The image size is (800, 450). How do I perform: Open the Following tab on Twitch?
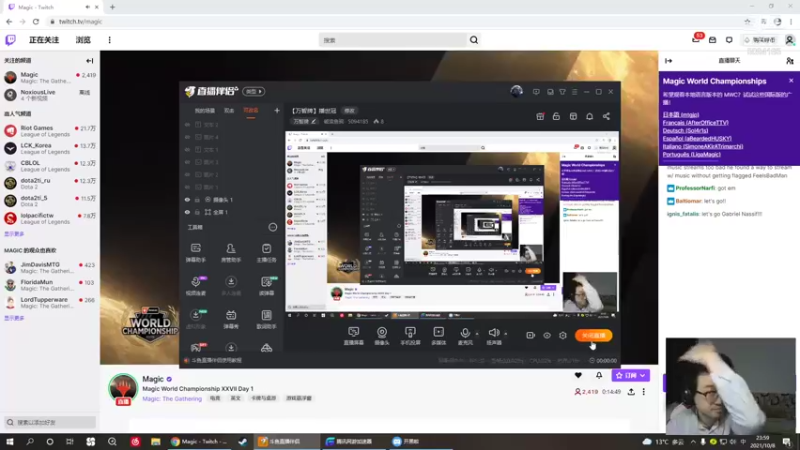44,40
